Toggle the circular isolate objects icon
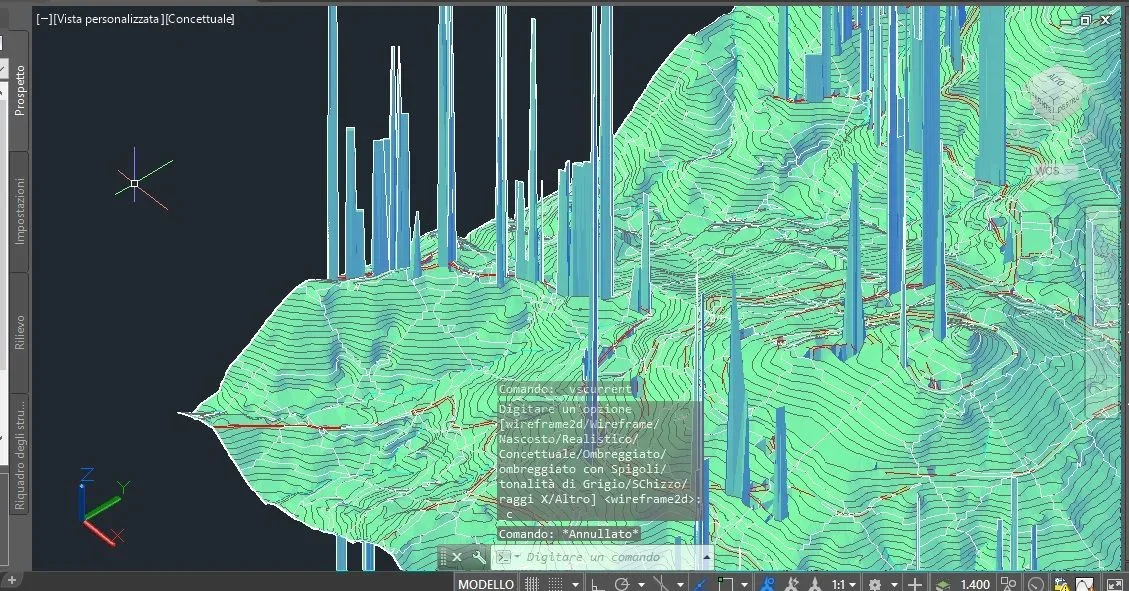 1035,584
